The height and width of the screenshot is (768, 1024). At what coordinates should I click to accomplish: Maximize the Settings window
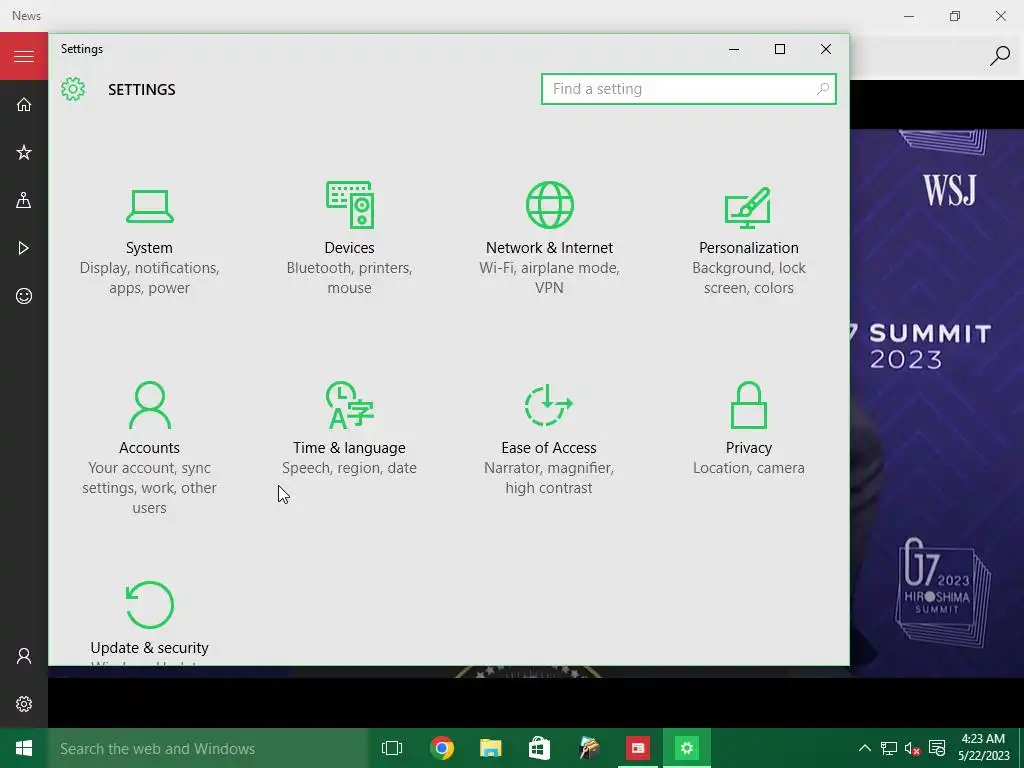(780, 49)
